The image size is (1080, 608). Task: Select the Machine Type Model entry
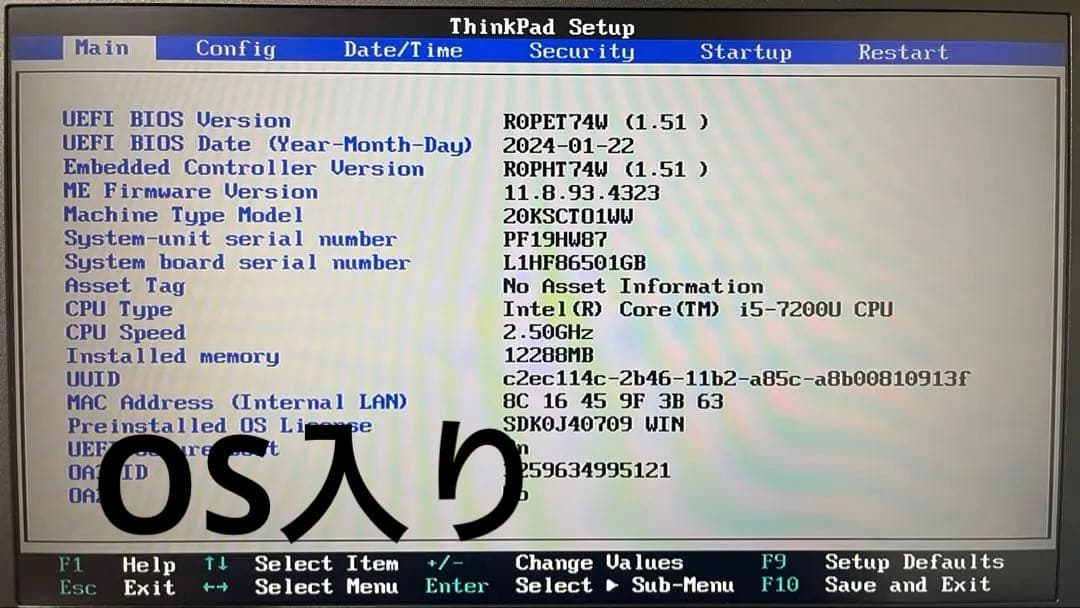[184, 215]
